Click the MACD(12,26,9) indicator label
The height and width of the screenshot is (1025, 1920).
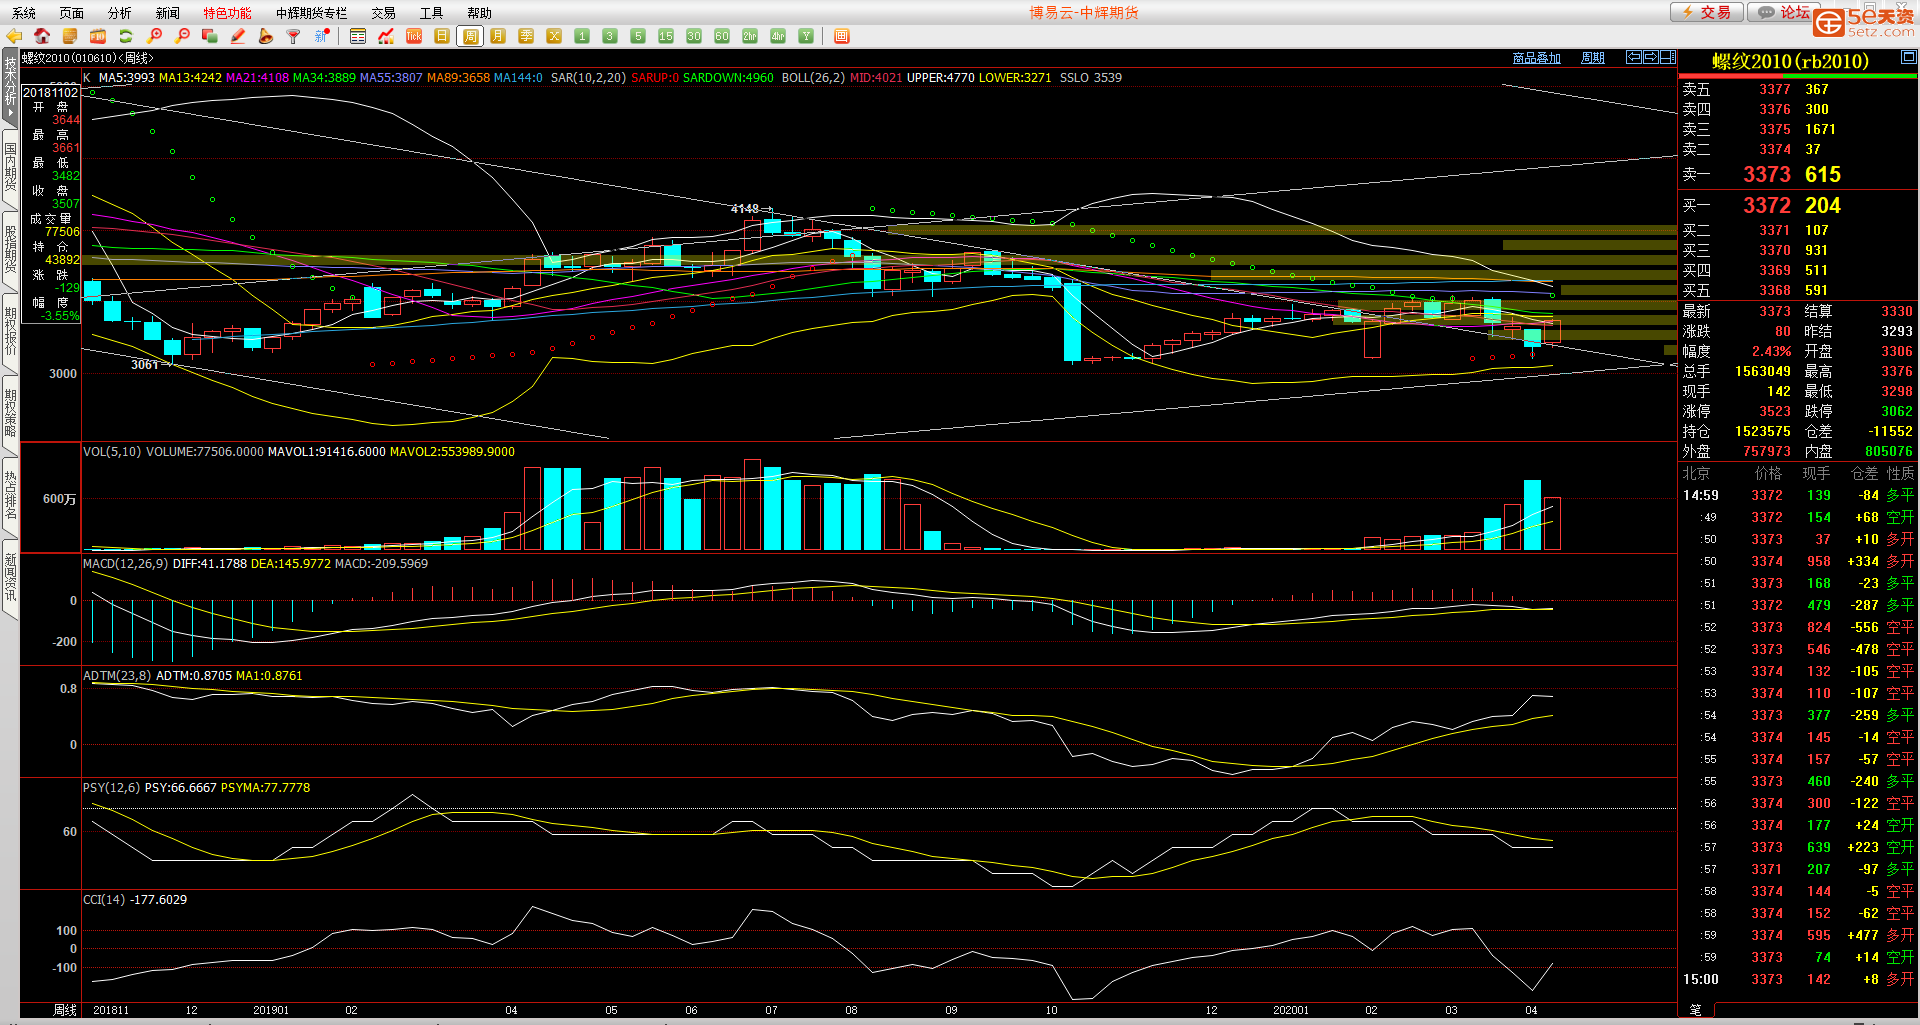click(x=126, y=564)
